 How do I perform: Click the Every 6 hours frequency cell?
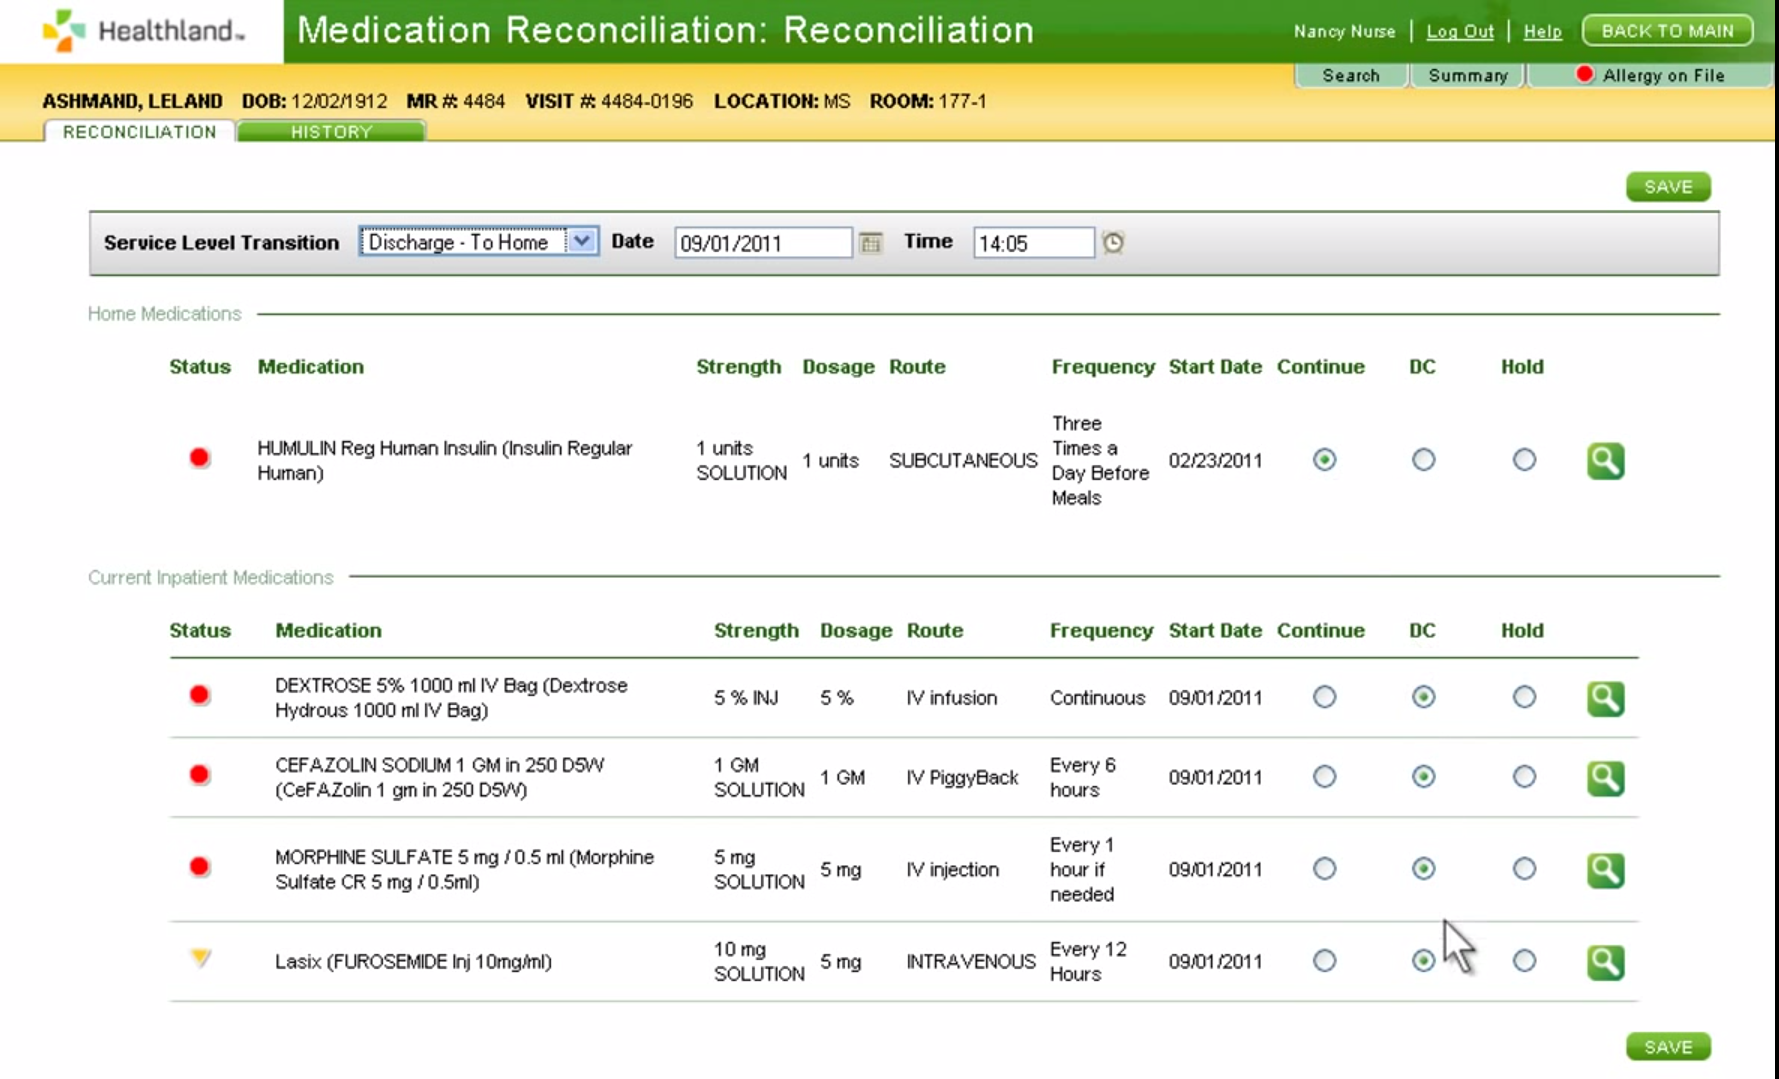click(x=1083, y=777)
